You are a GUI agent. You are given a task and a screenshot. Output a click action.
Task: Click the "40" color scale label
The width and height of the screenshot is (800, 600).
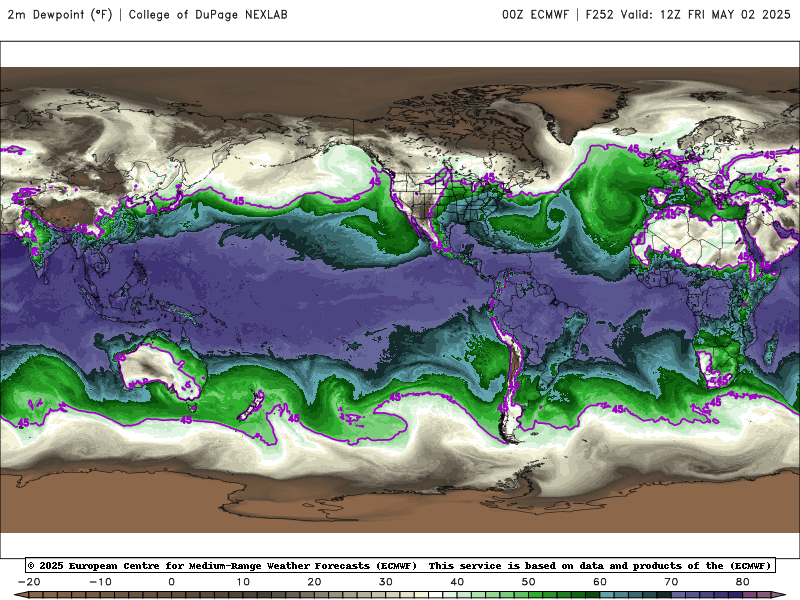[x=457, y=582]
